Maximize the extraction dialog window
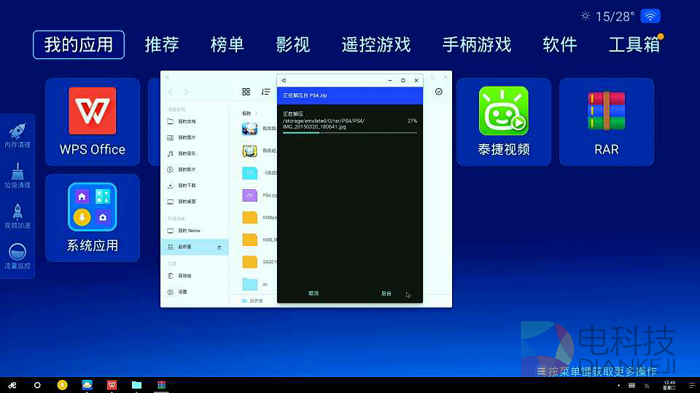This screenshot has height=393, width=700. (x=403, y=80)
